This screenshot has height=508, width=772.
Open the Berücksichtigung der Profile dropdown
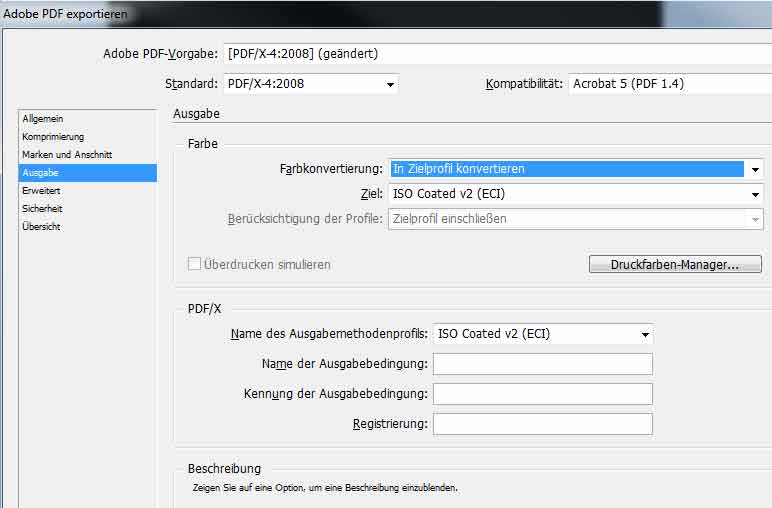pos(576,219)
